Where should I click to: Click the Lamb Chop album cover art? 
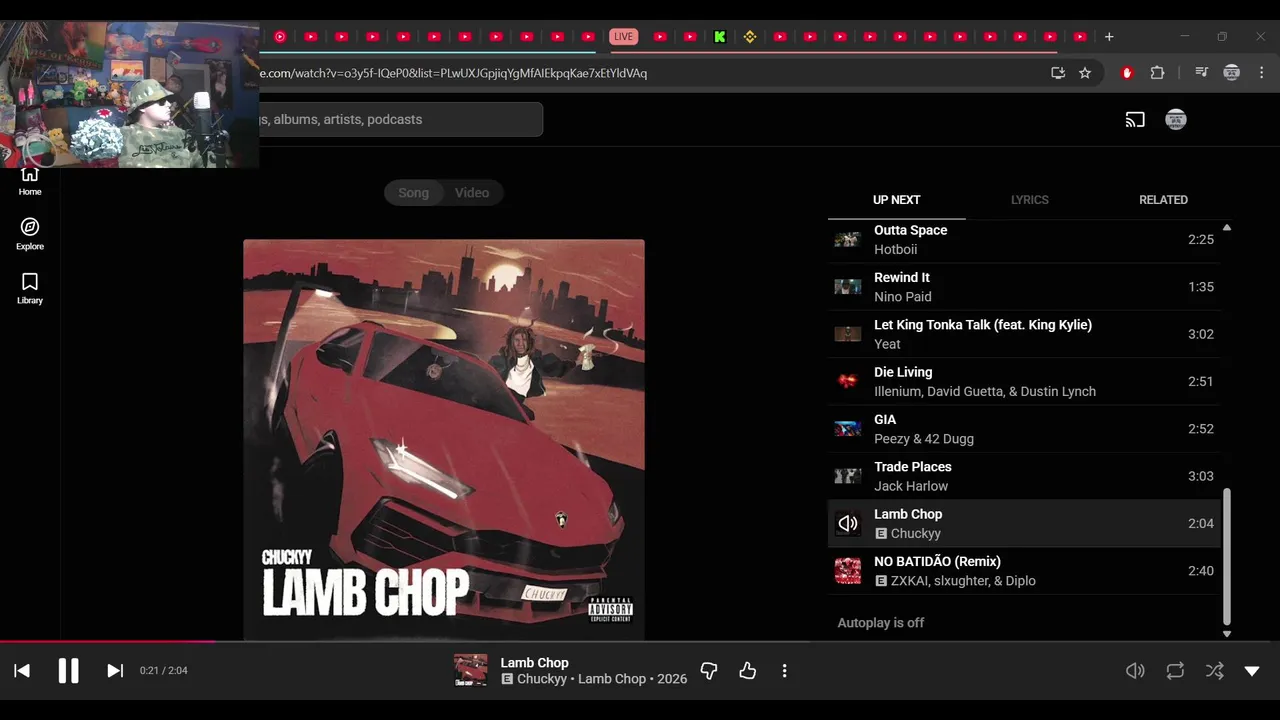(444, 440)
